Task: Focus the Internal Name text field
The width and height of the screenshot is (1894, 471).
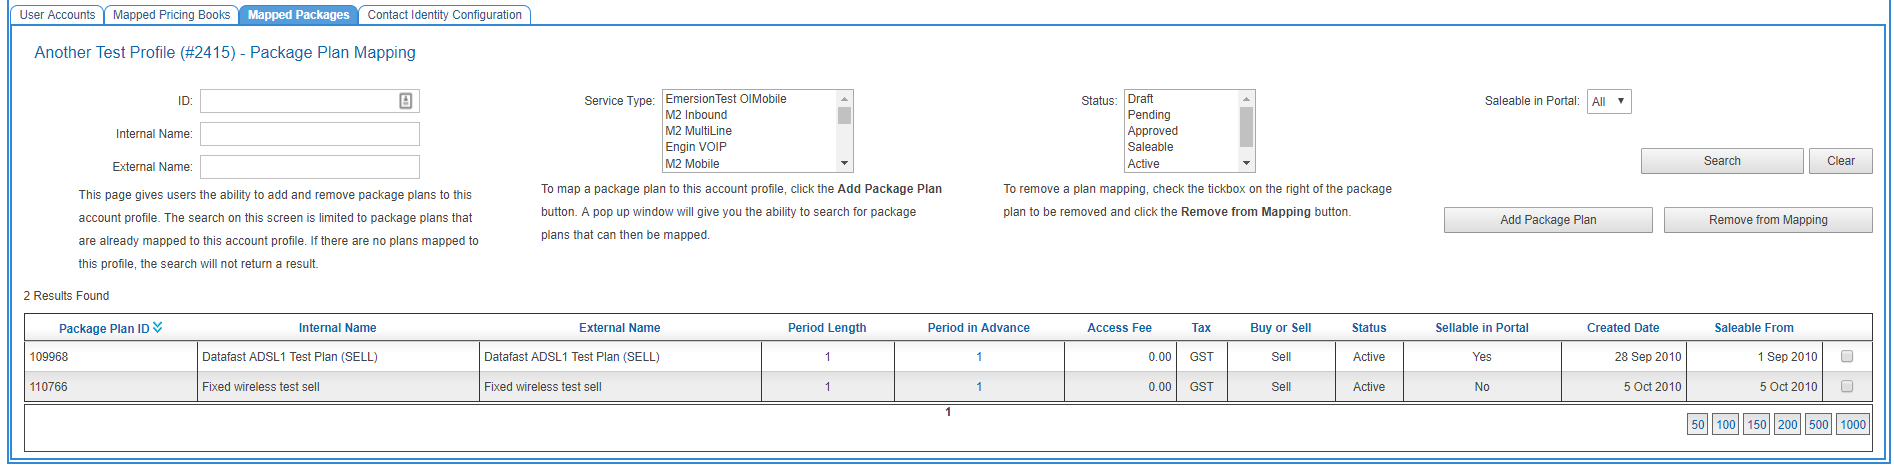Action: 309,134
